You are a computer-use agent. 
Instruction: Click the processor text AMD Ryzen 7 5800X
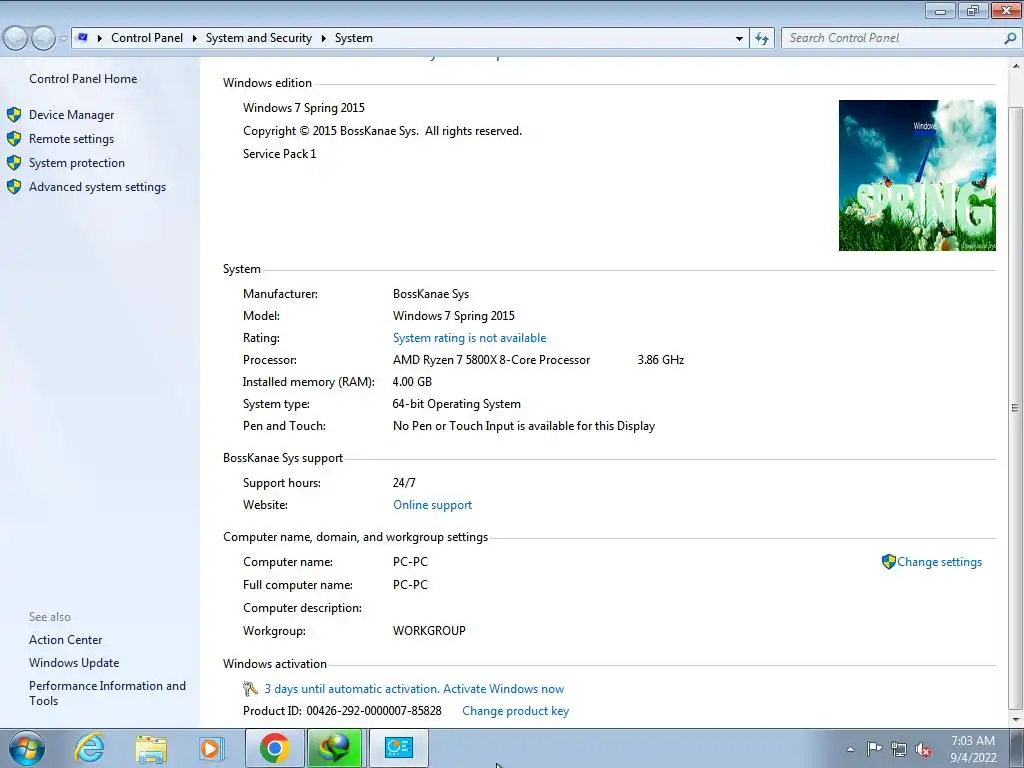491,360
